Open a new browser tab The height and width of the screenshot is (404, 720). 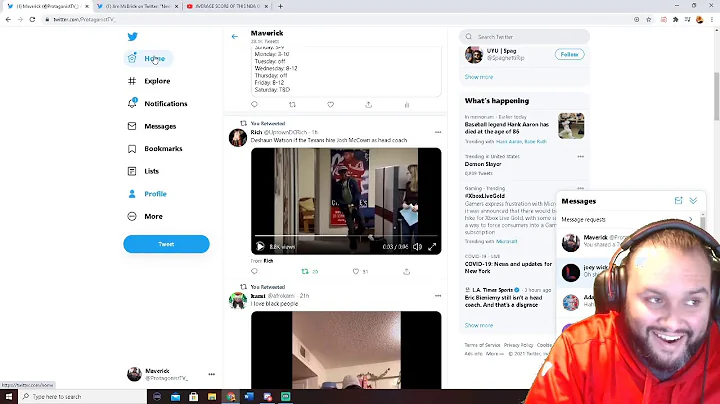280,6
